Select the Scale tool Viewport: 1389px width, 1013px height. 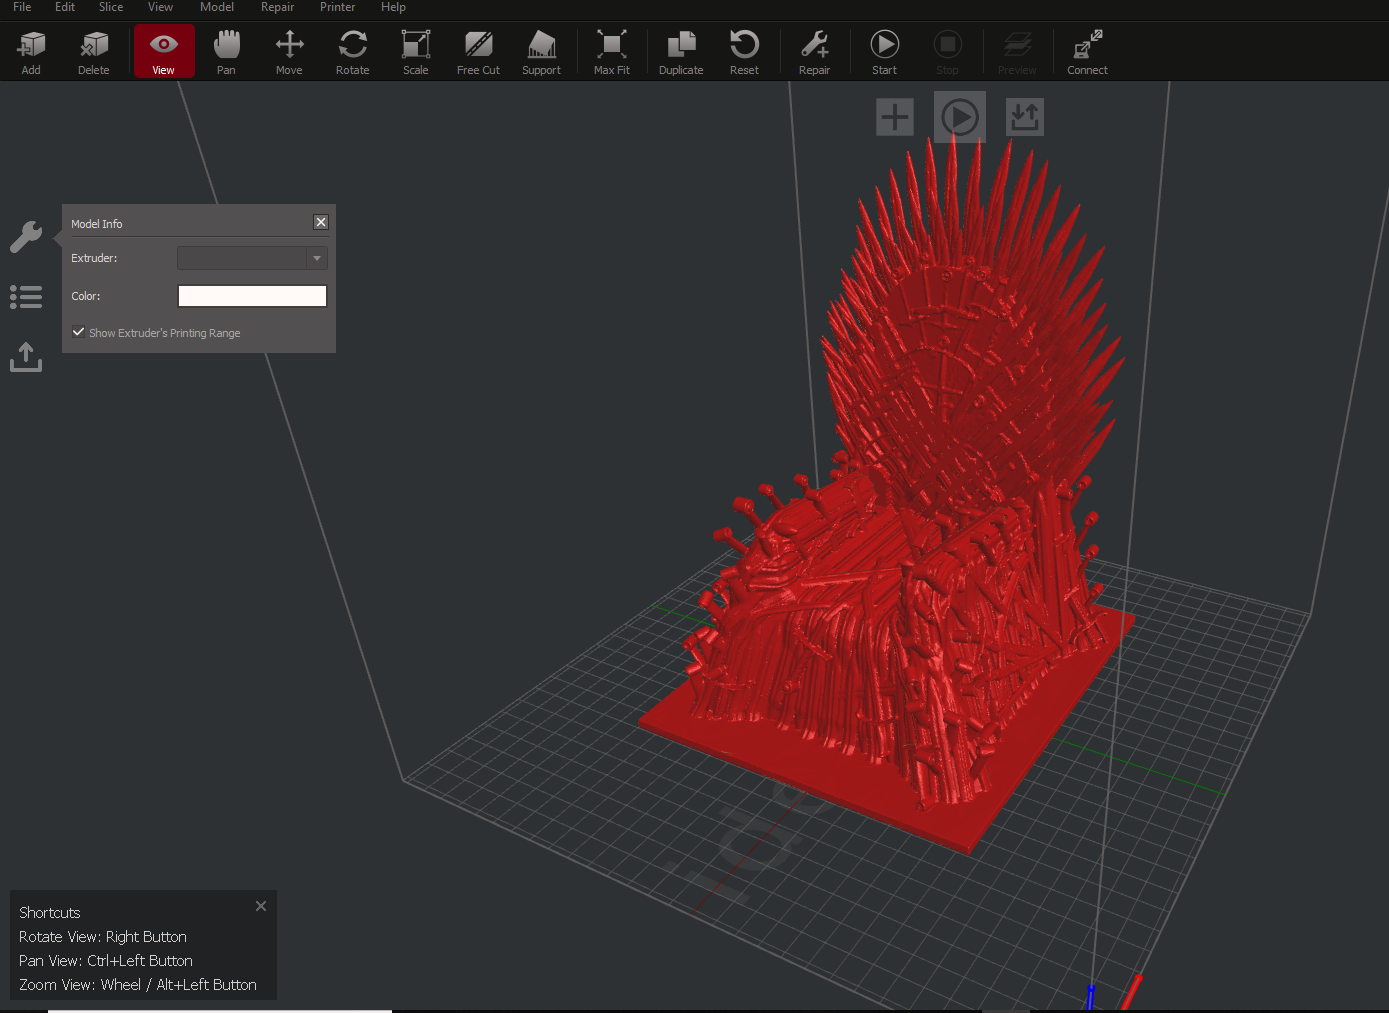[415, 46]
